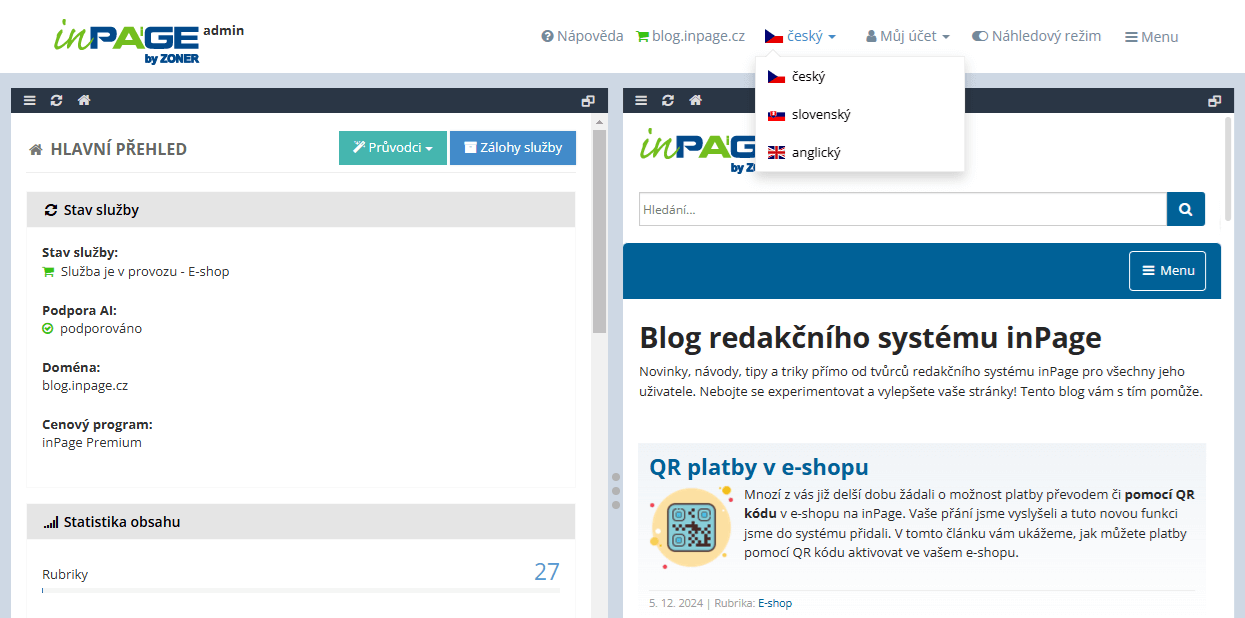Expand the Průvodci dropdown button
This screenshot has height=618, width=1245.
(x=392, y=148)
